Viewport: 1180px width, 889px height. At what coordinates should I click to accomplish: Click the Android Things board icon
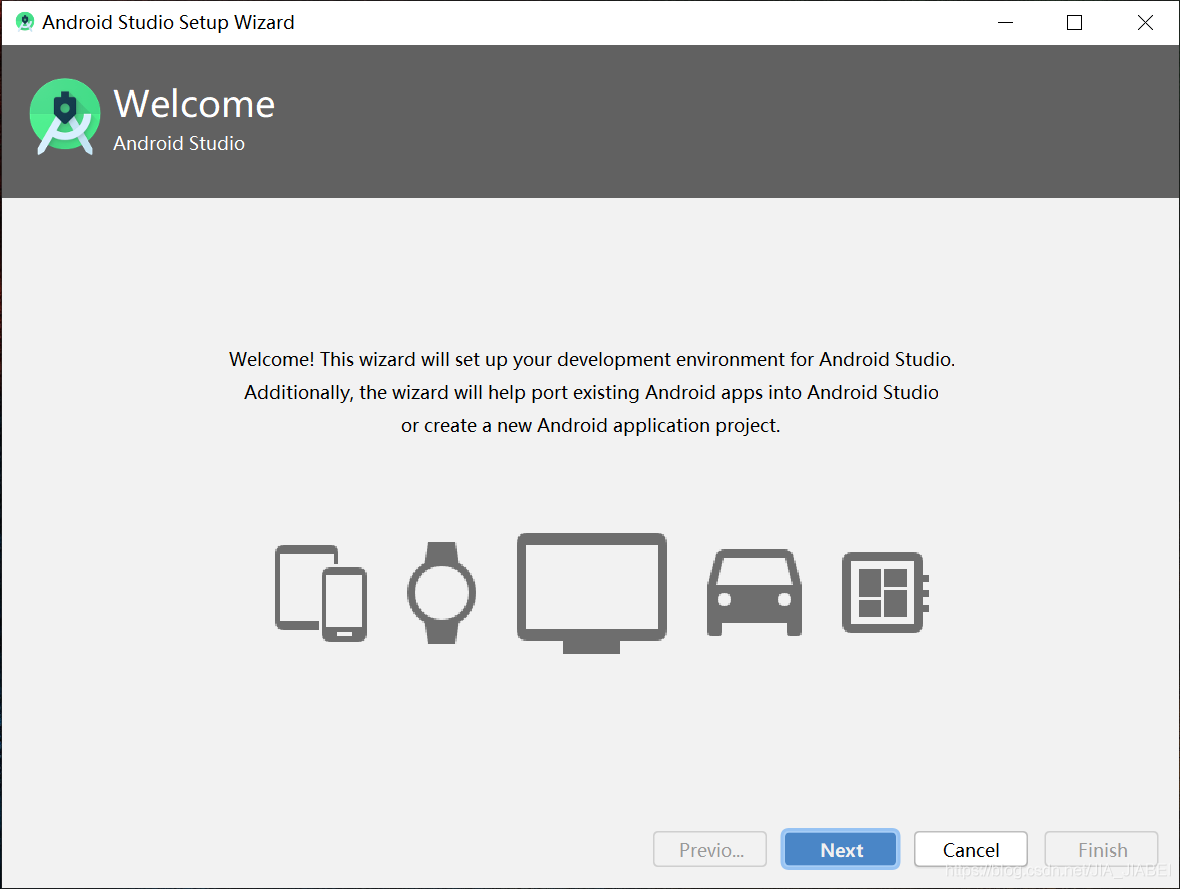886,592
